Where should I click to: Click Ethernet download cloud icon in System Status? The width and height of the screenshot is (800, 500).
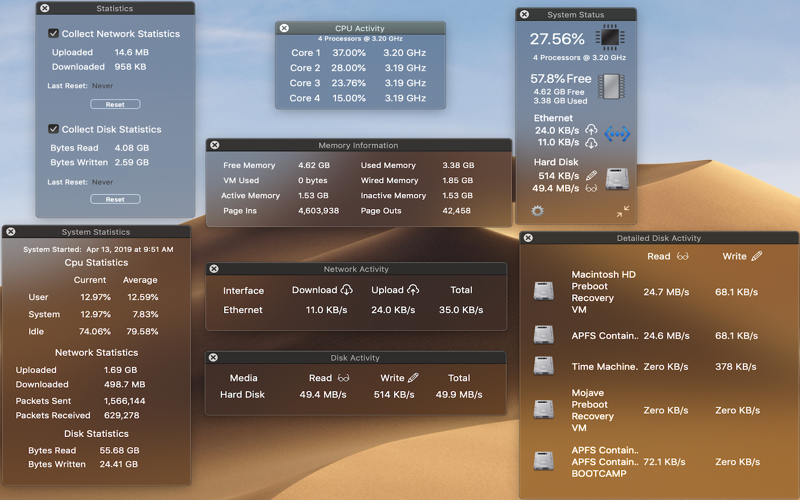point(591,143)
